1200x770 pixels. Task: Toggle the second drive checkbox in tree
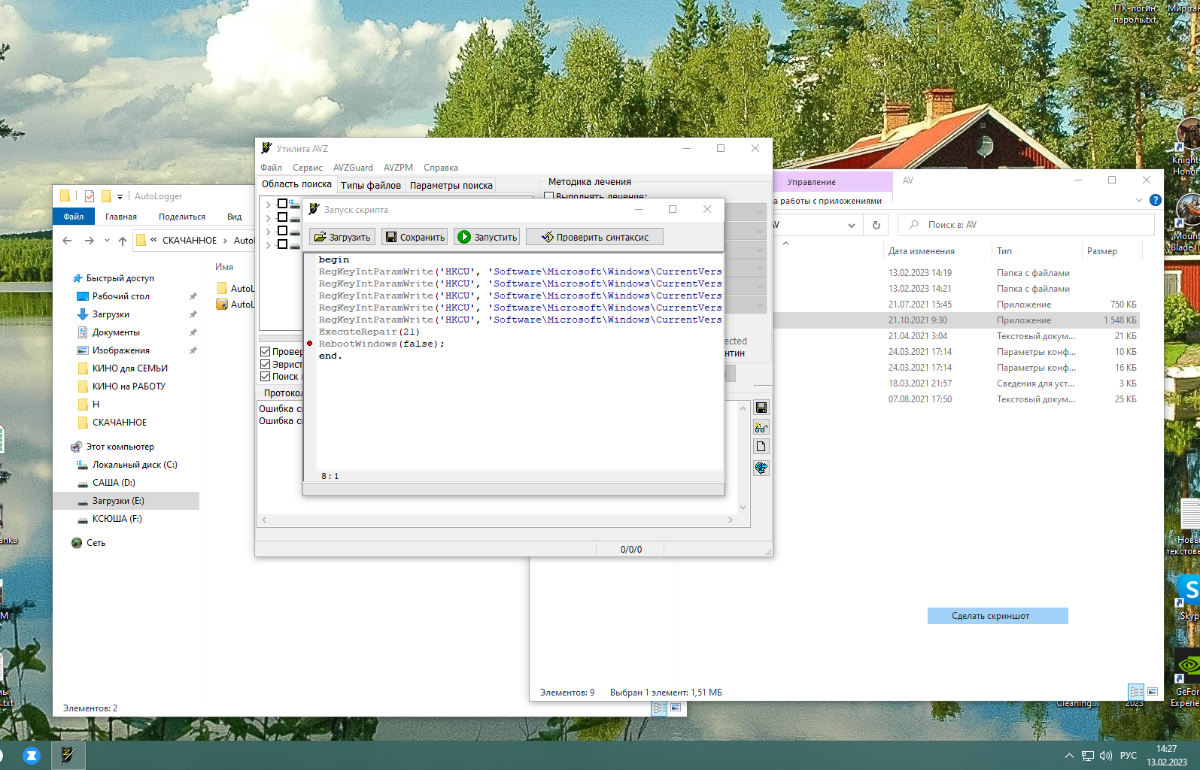click(x=282, y=217)
